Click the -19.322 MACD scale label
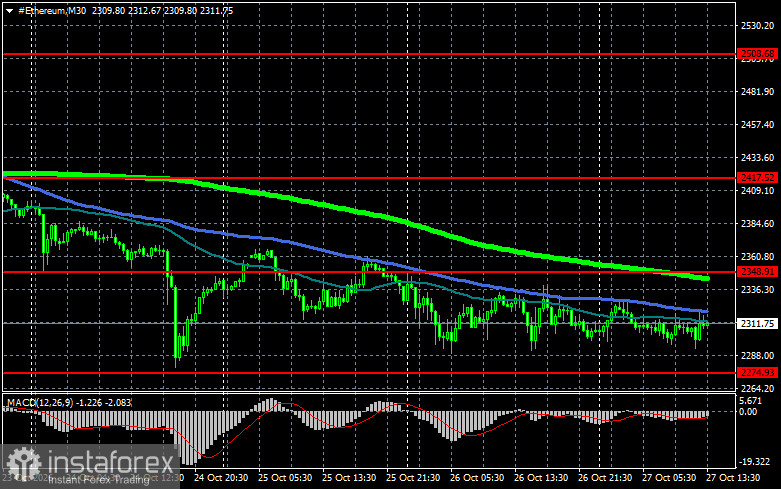Image resolution: width=781 pixels, height=489 pixels. 755,462
